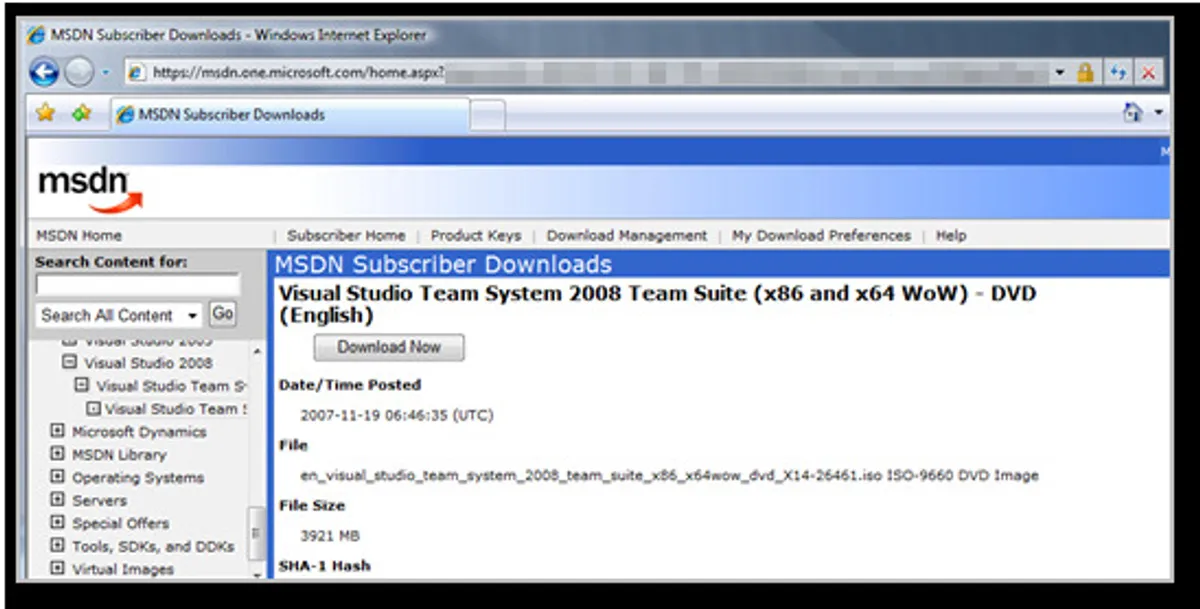Image resolution: width=1200 pixels, height=609 pixels.
Task: Open the recent pages dropdown beside Forward
Action: coord(105,73)
